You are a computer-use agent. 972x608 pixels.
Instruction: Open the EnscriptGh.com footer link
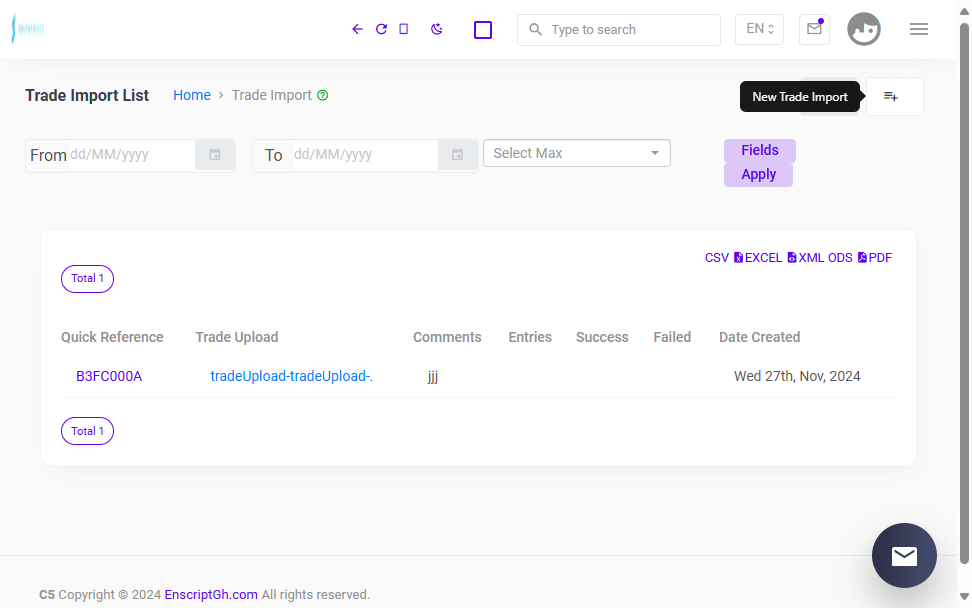[211, 594]
